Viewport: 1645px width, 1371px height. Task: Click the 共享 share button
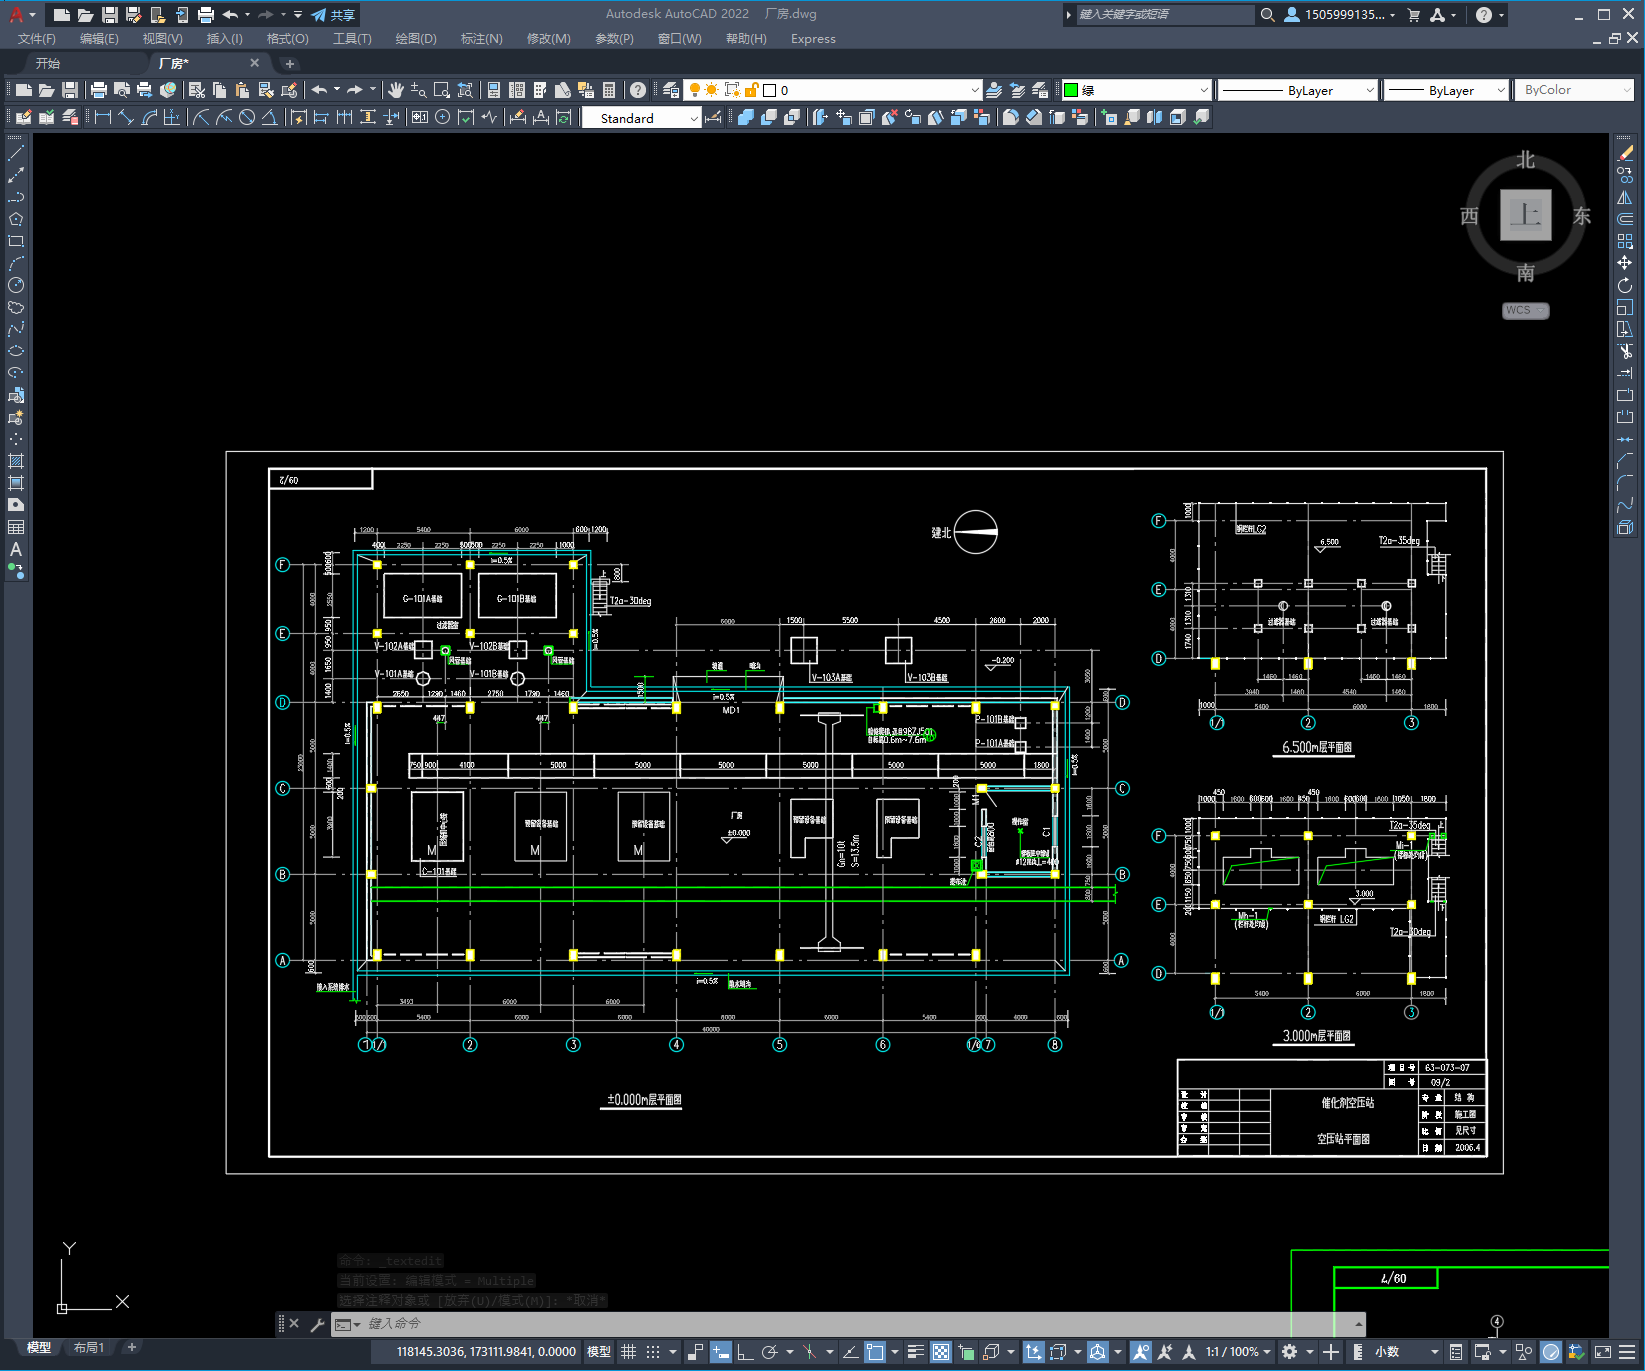333,15
